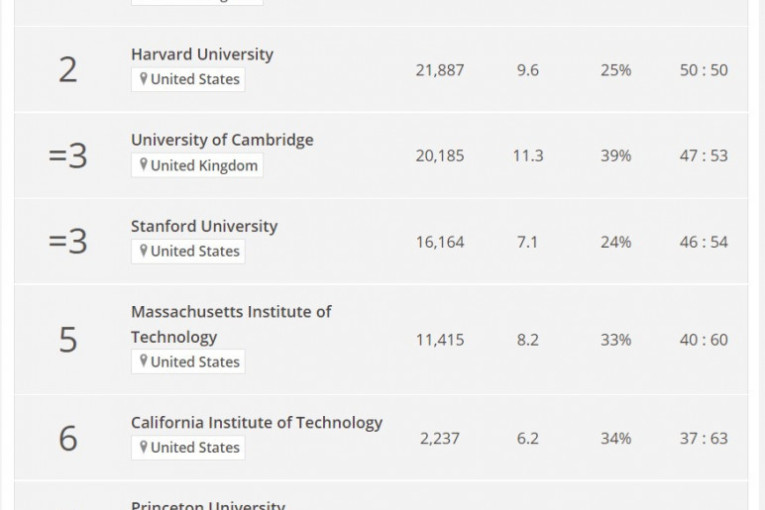Click MIT's United States location tag
Viewport: 765px width, 510px height.
195,362
